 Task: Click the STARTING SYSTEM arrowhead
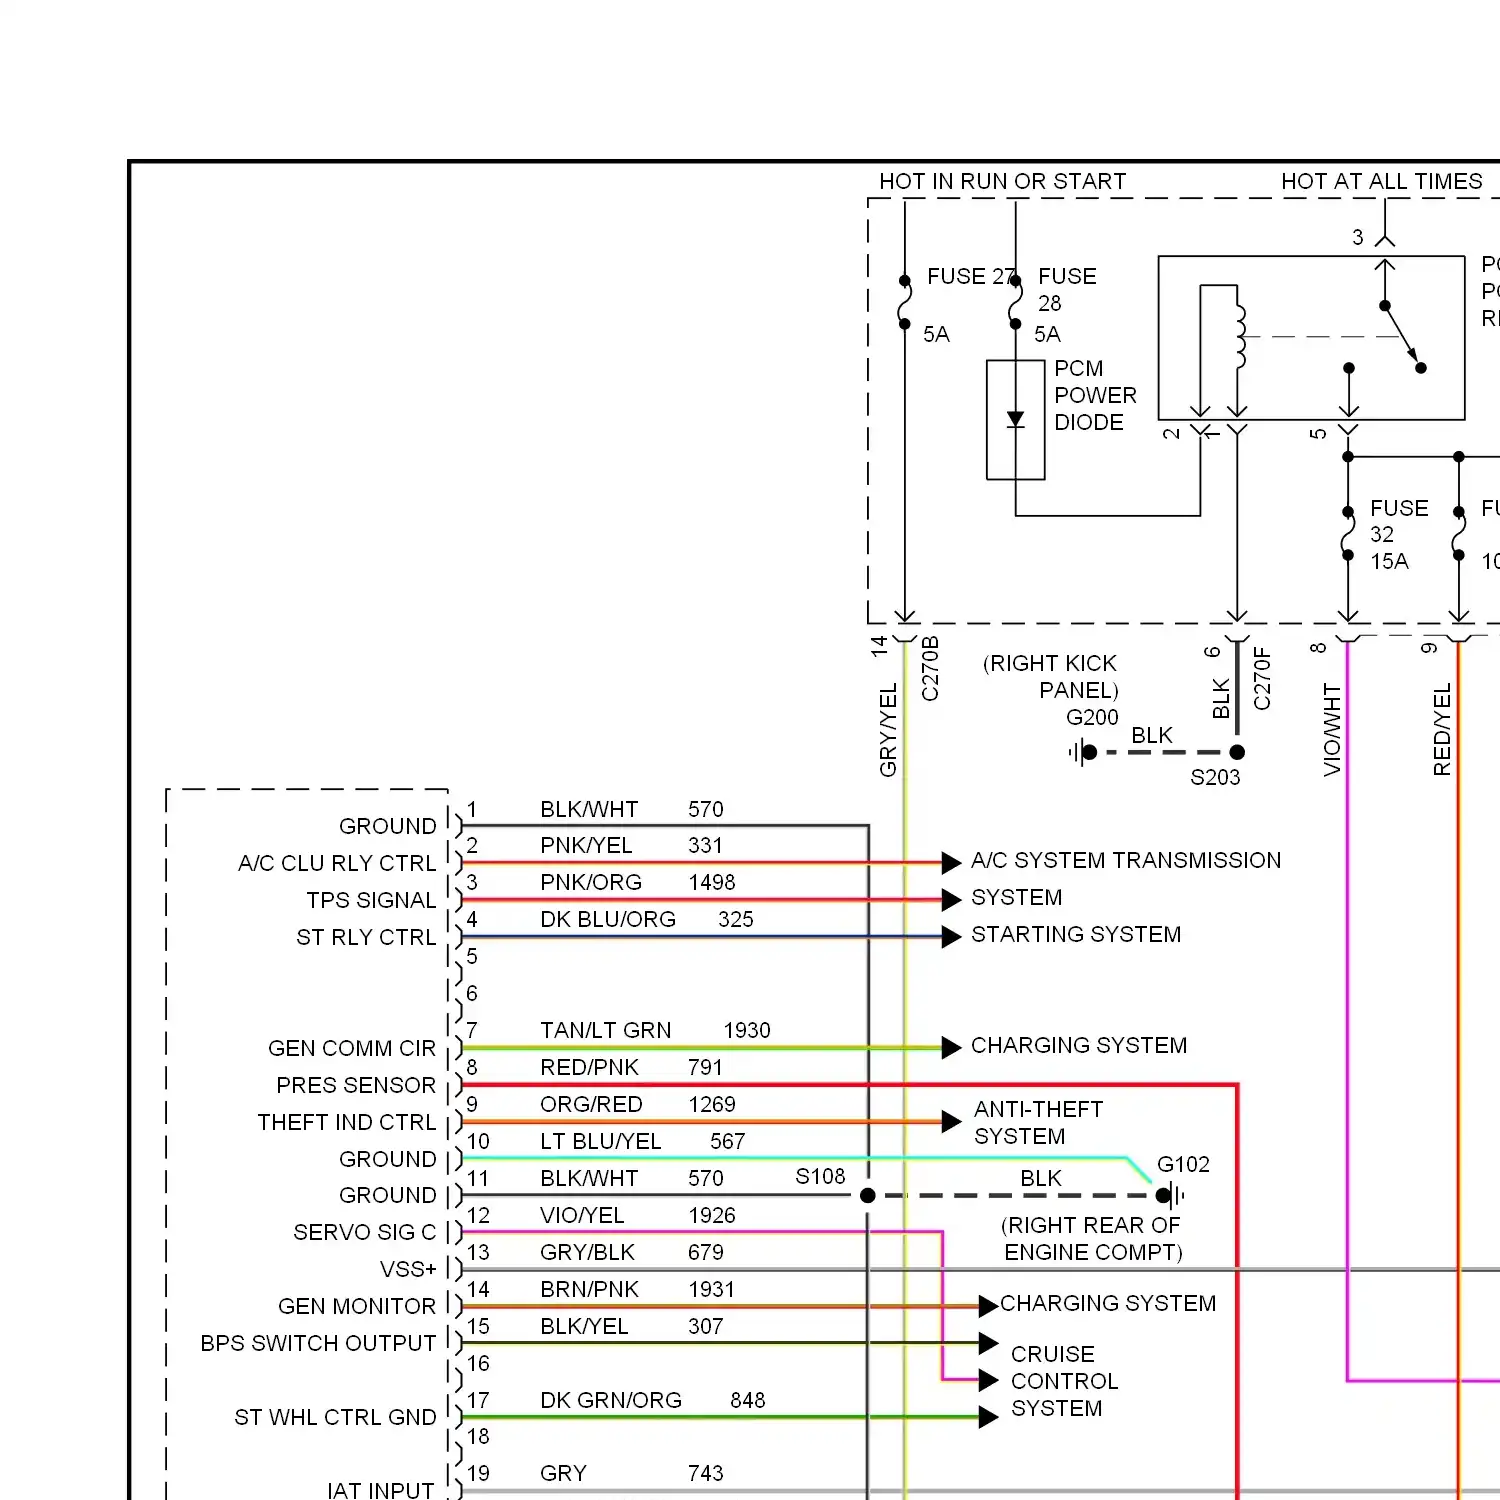coord(951,937)
